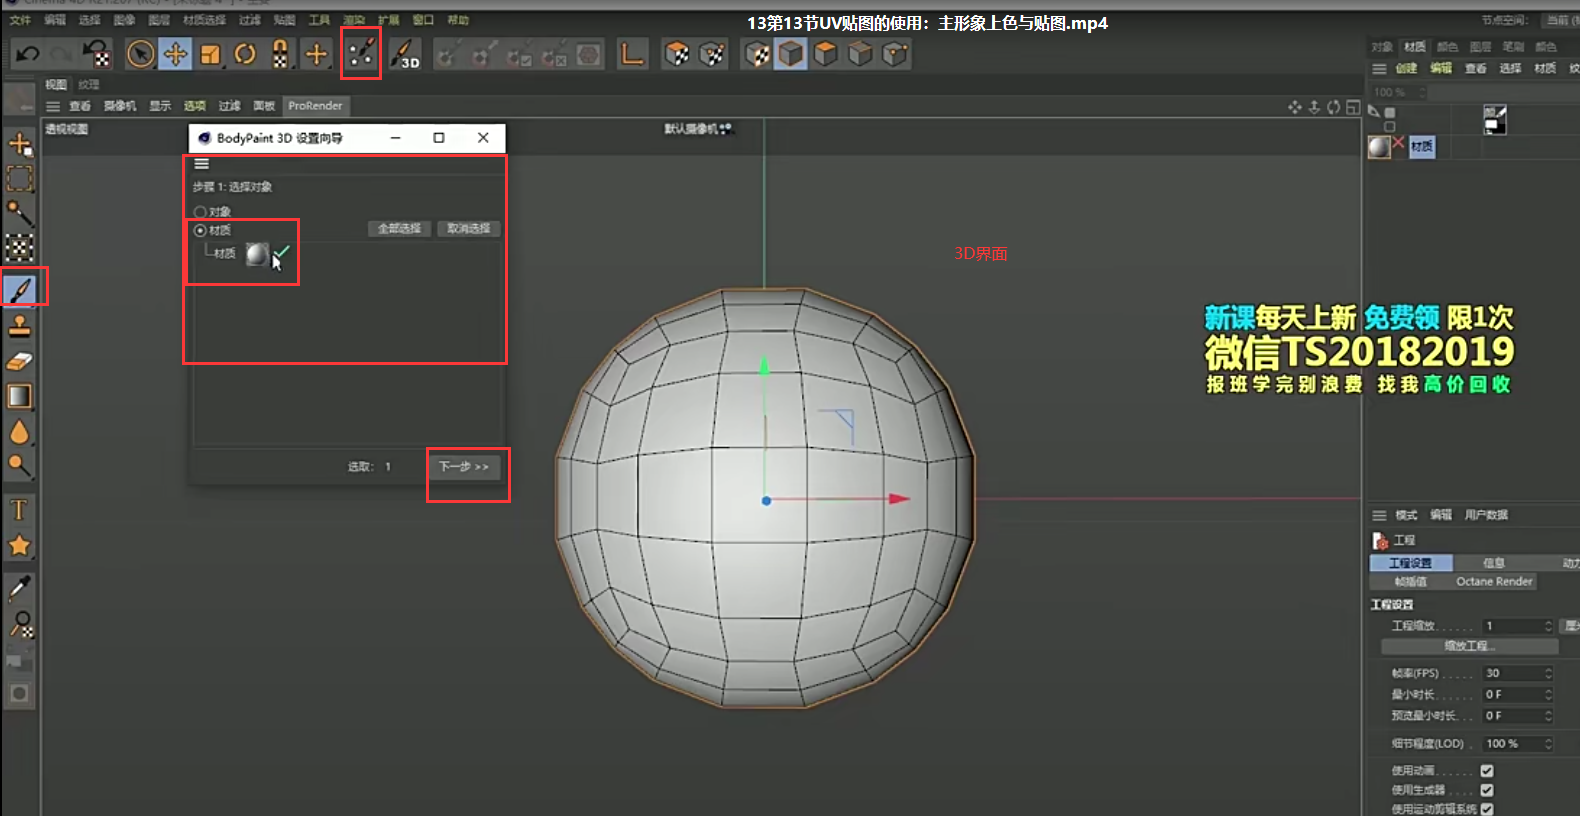The image size is (1580, 816).
Task: Click the Undo arrow in top toolbar
Action: pos(27,54)
